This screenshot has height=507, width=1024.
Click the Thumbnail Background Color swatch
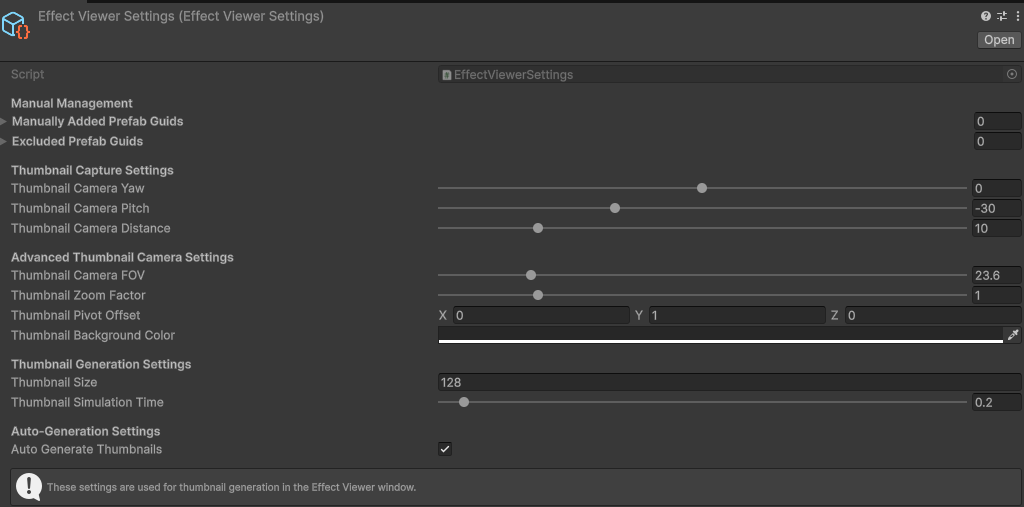point(720,335)
